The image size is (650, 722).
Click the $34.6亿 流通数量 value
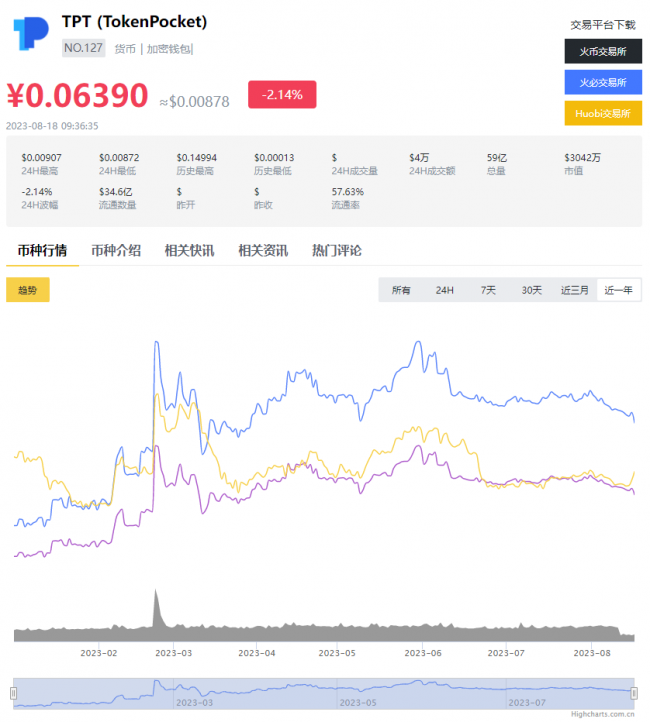coord(116,192)
